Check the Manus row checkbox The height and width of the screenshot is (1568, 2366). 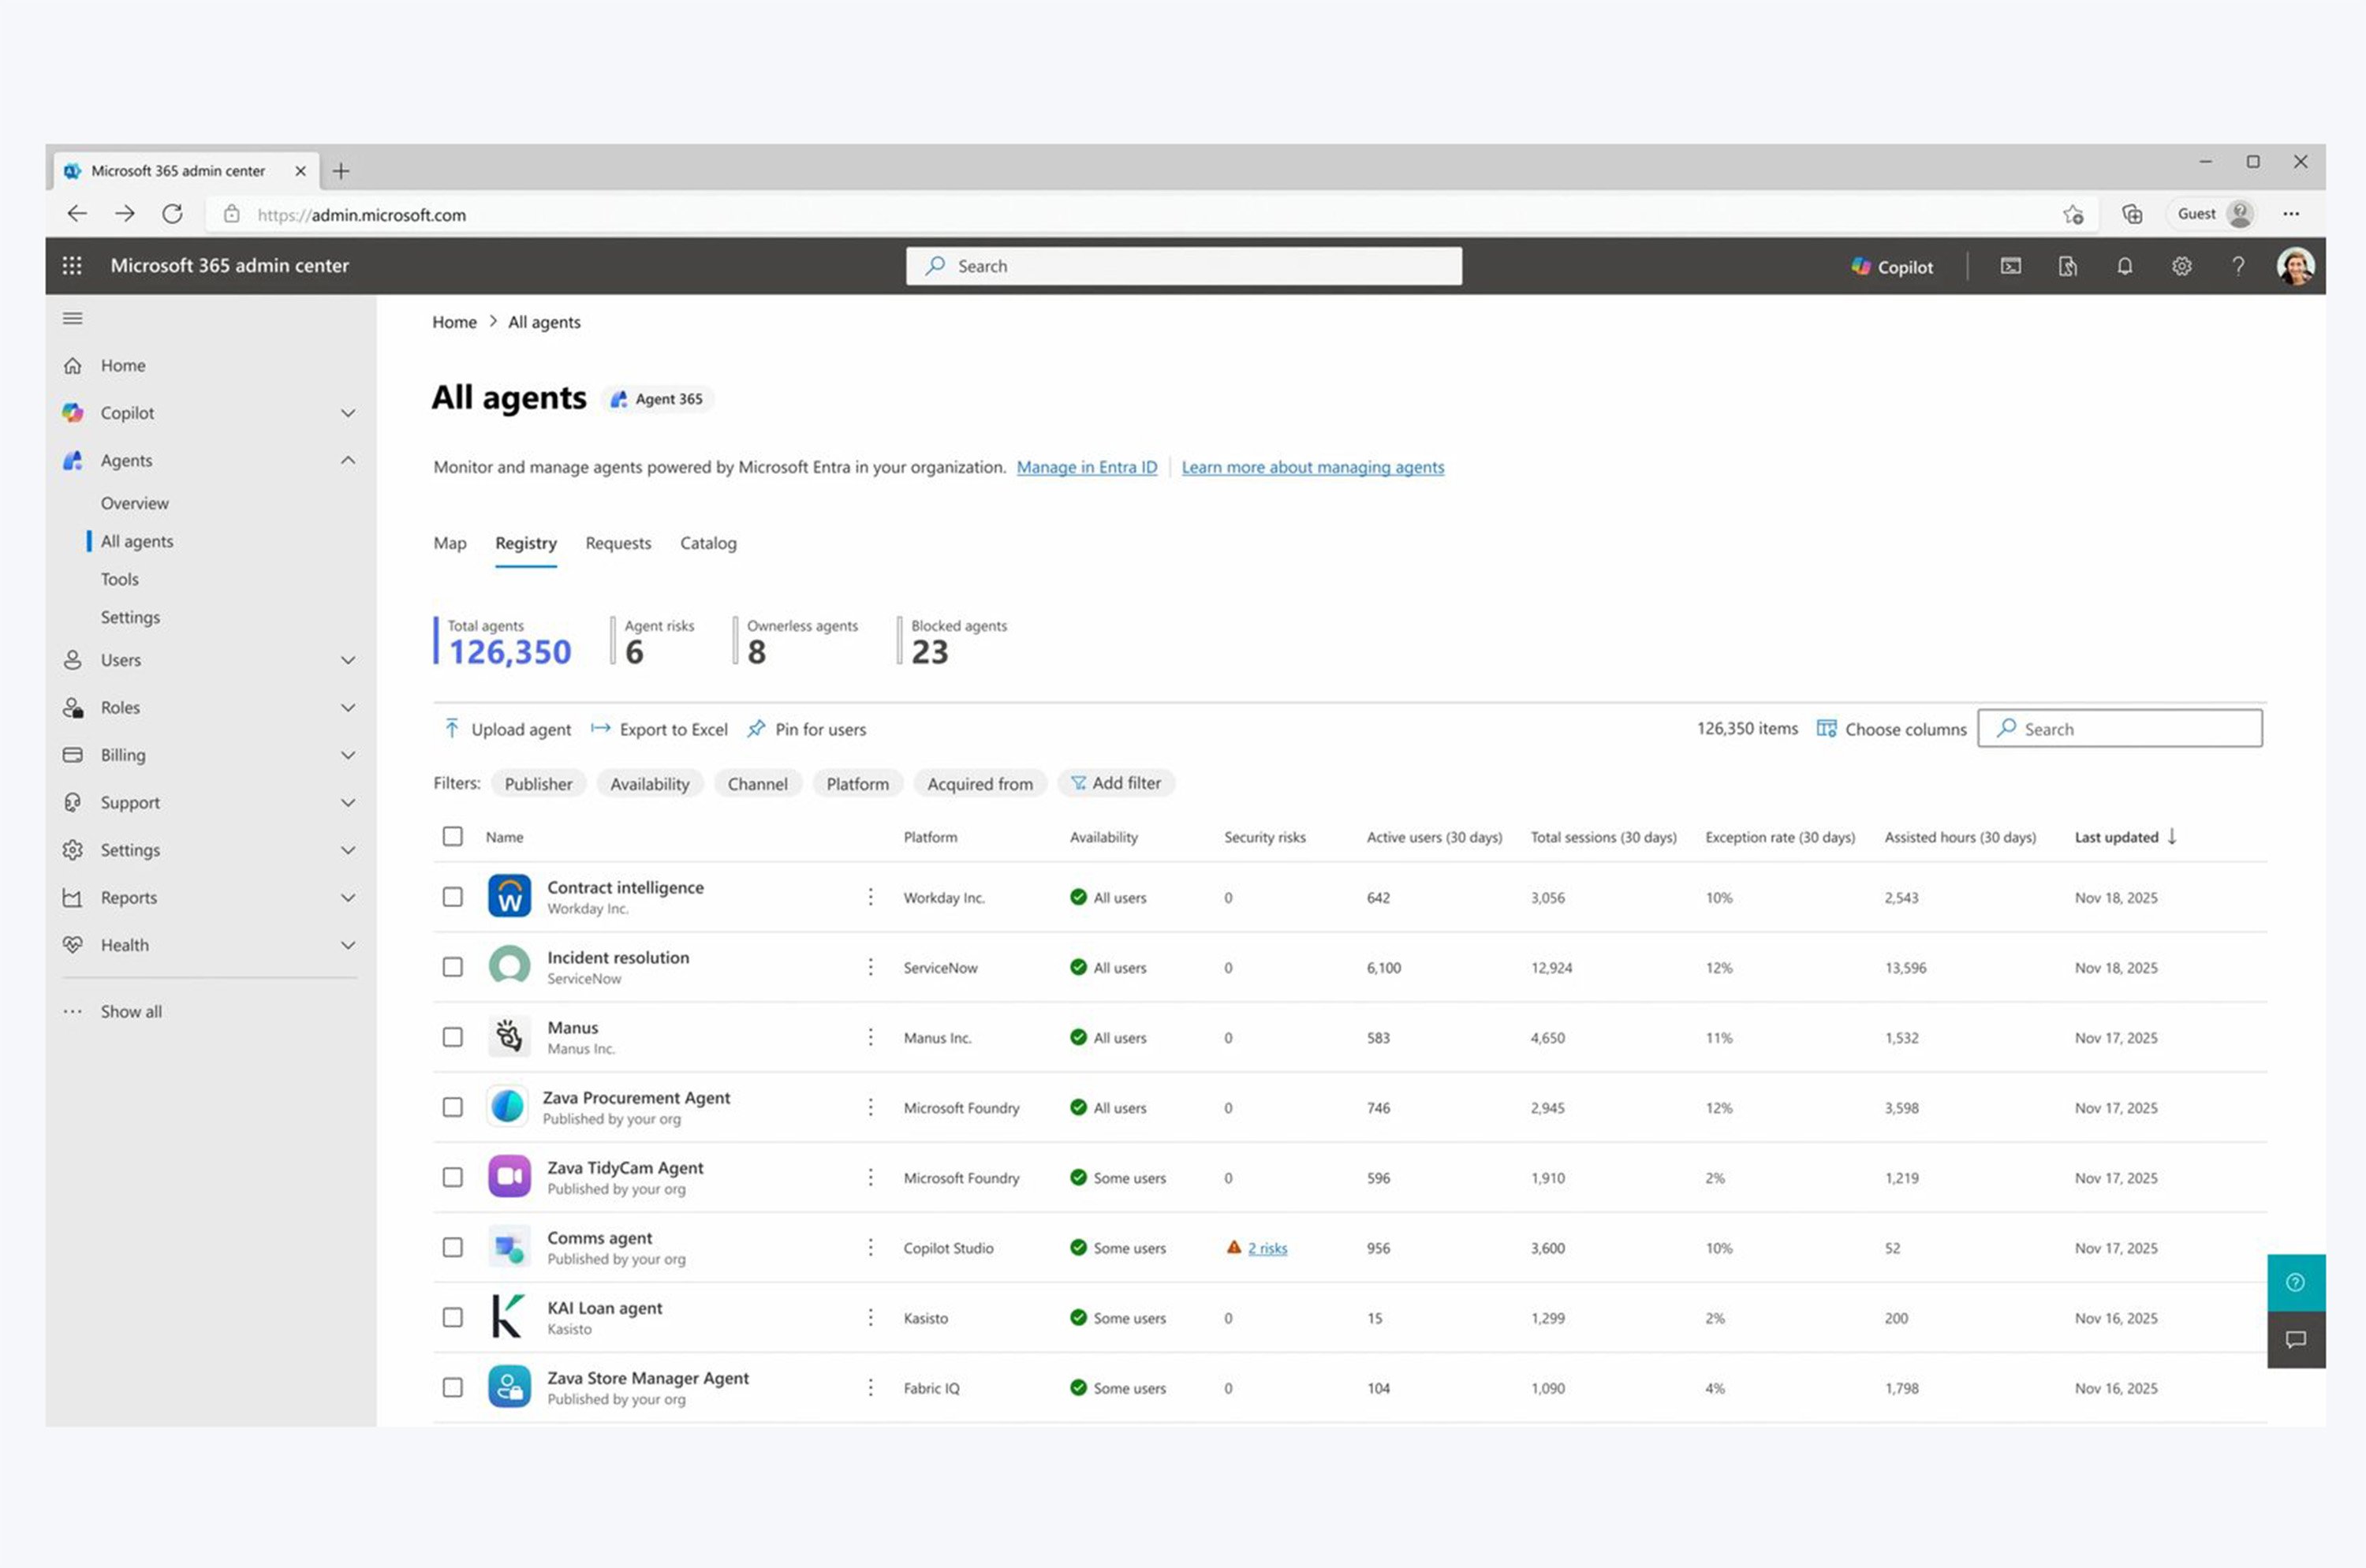pyautogui.click(x=453, y=1037)
